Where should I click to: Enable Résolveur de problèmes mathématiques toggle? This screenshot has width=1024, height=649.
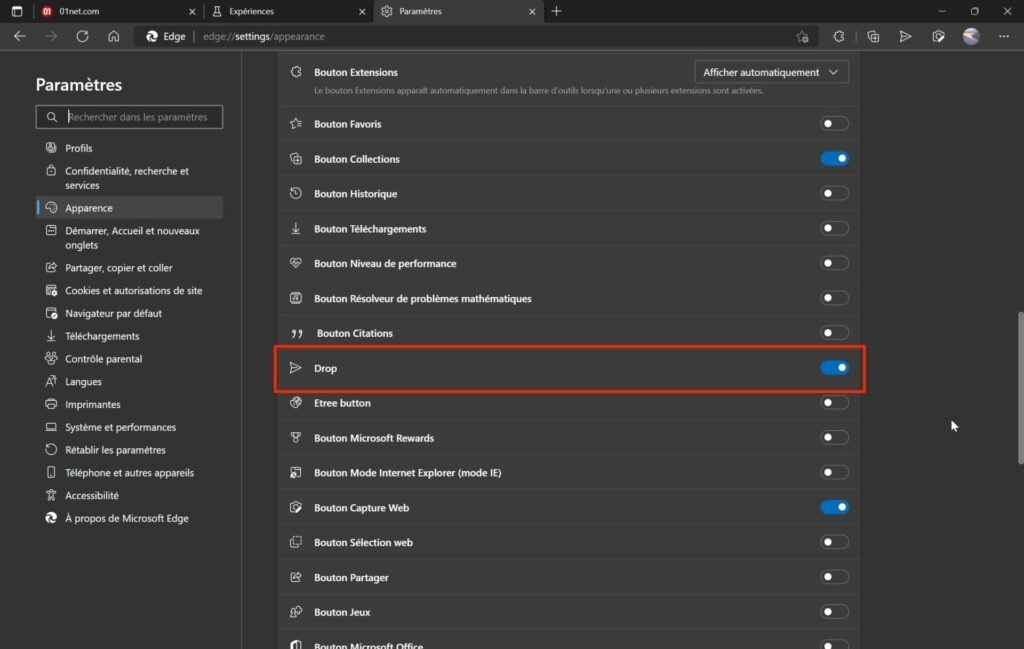coord(834,298)
